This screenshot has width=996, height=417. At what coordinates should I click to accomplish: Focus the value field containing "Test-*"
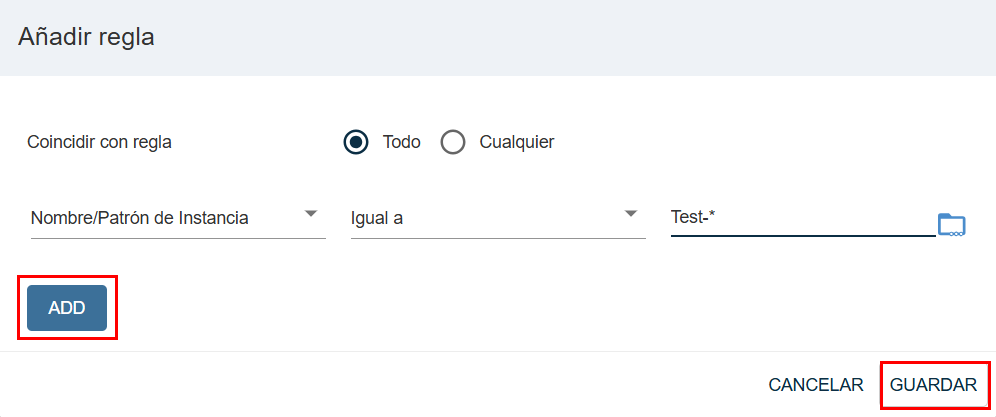tap(802, 218)
